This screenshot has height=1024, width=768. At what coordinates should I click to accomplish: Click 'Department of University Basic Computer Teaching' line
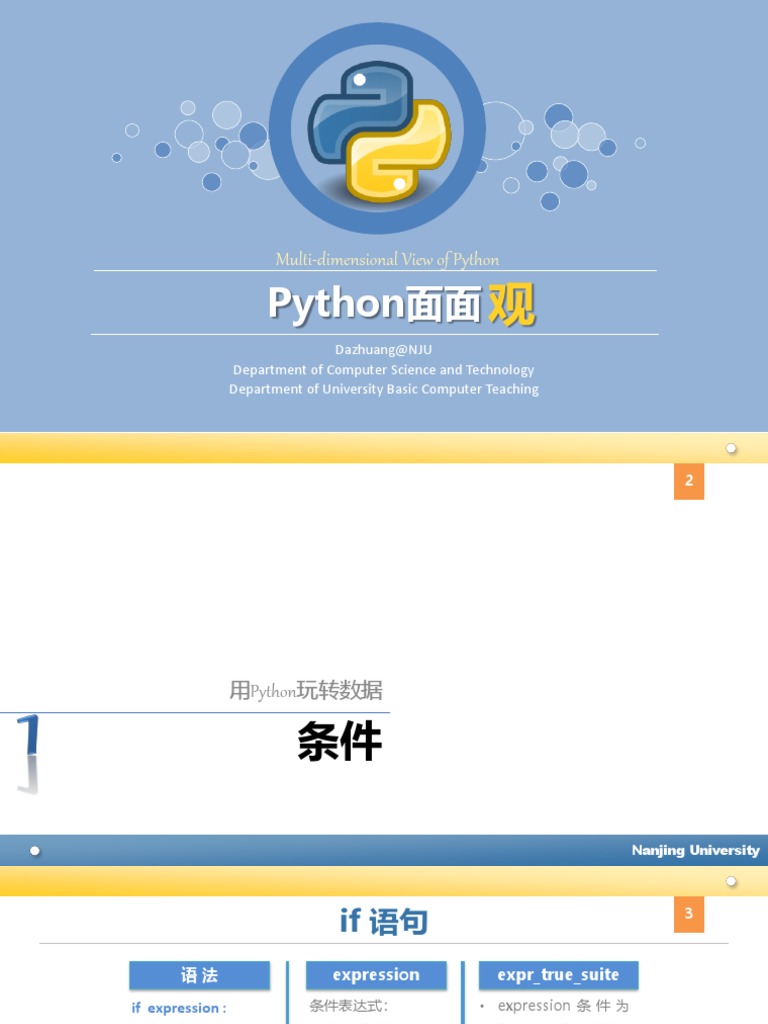pyautogui.click(x=384, y=389)
